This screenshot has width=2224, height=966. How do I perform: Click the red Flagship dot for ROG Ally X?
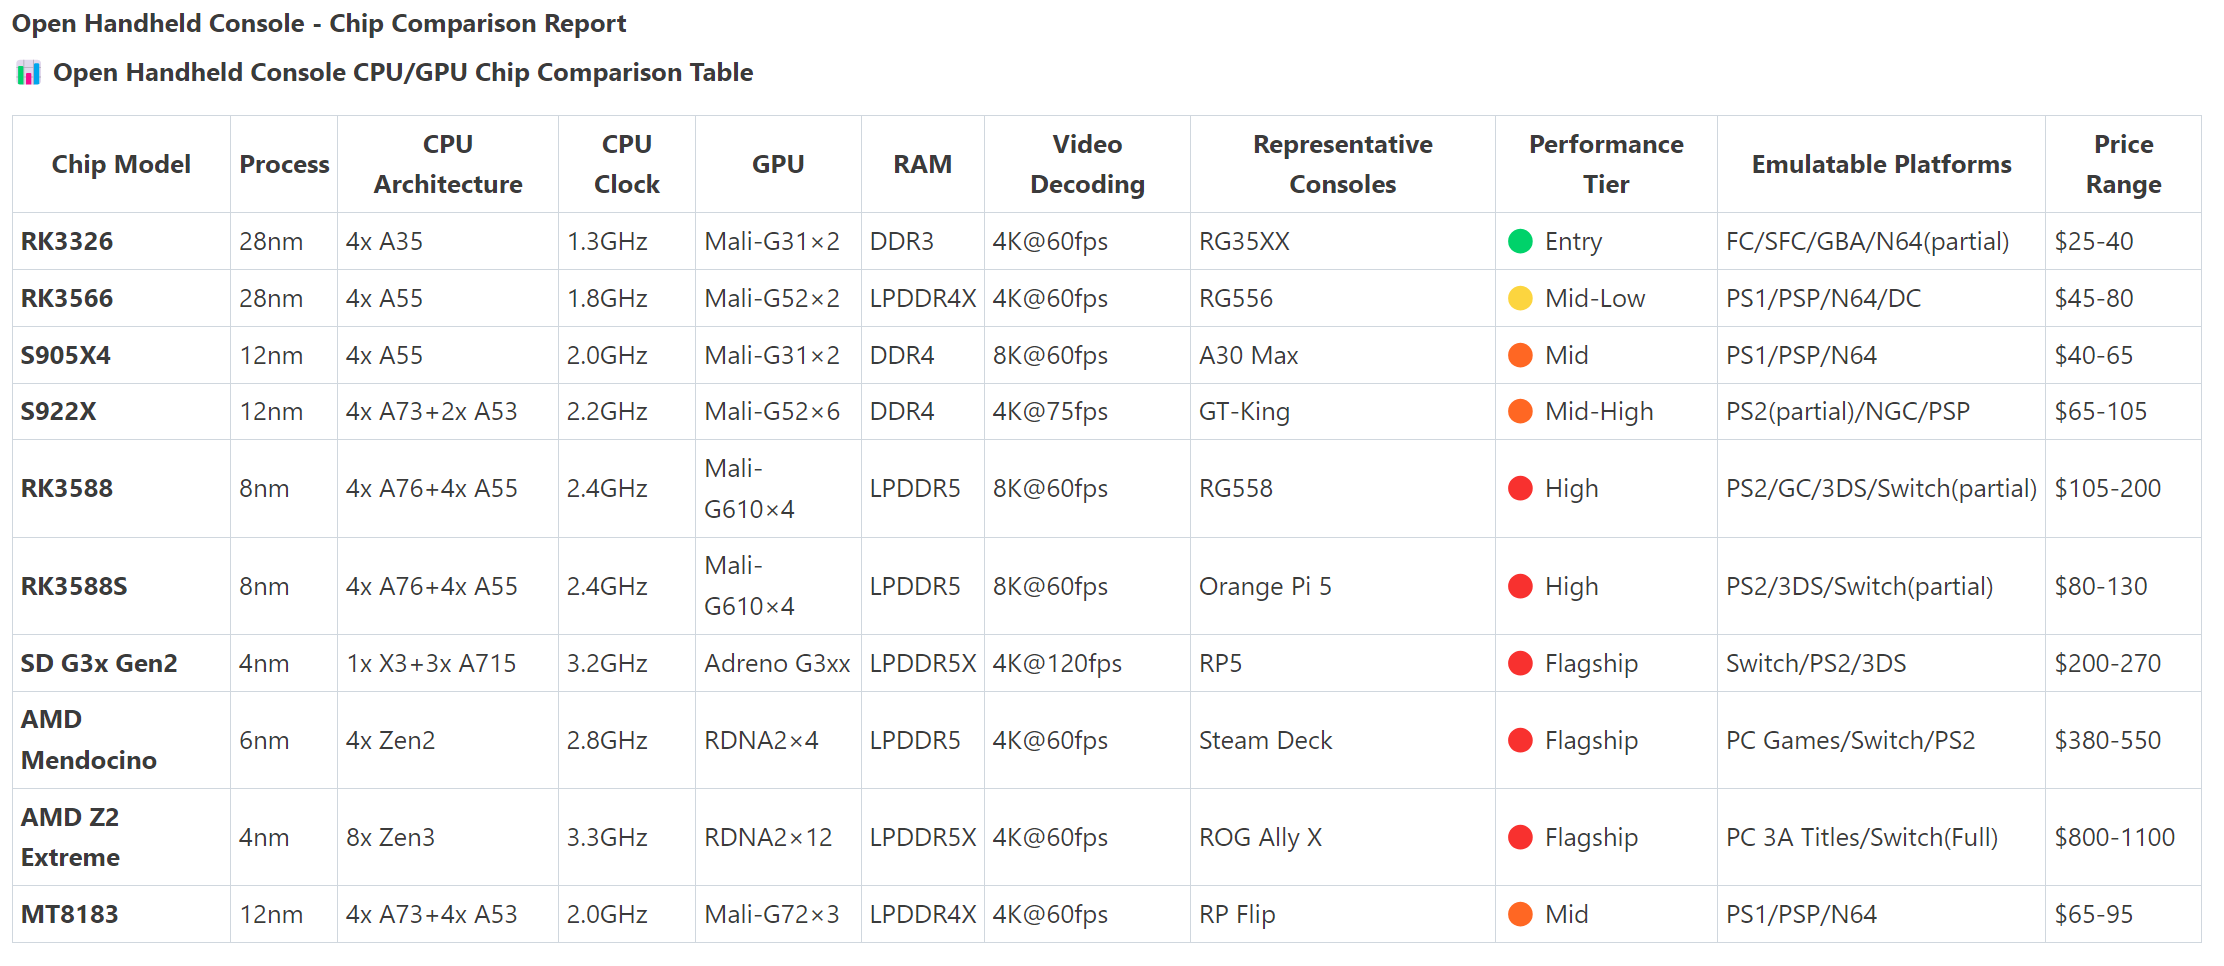(1520, 837)
